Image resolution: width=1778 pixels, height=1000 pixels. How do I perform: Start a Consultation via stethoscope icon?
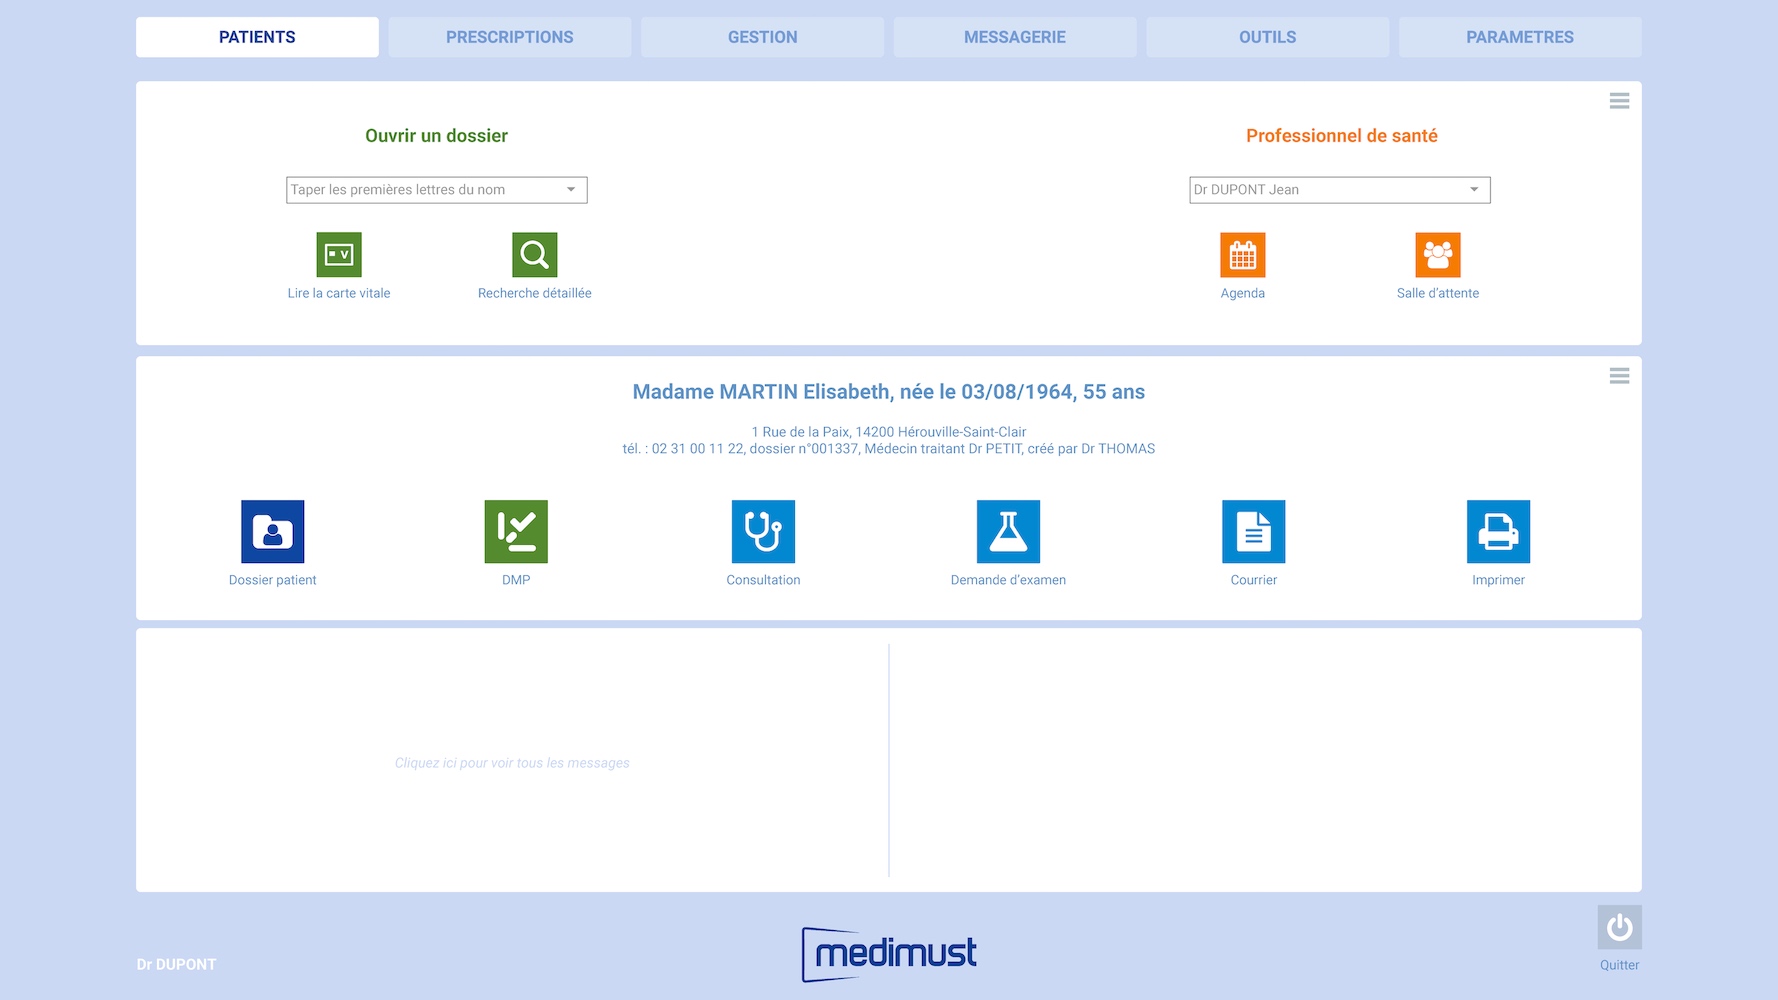click(763, 532)
